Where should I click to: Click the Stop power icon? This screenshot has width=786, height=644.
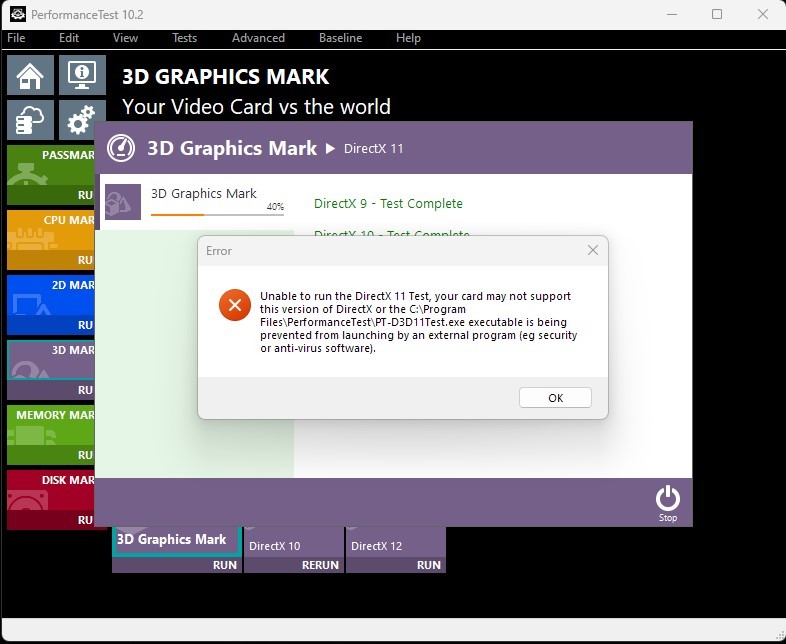tap(668, 503)
